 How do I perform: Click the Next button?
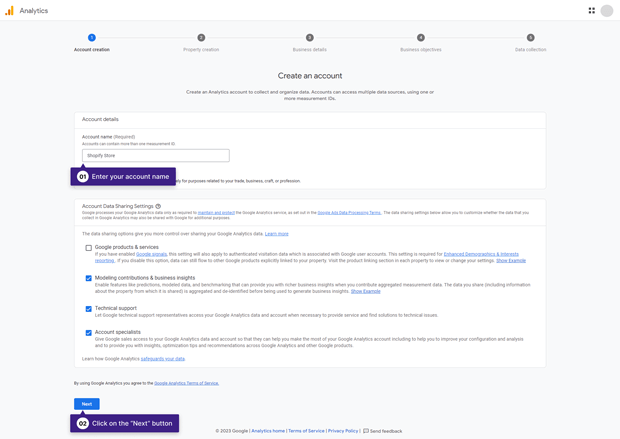86,404
